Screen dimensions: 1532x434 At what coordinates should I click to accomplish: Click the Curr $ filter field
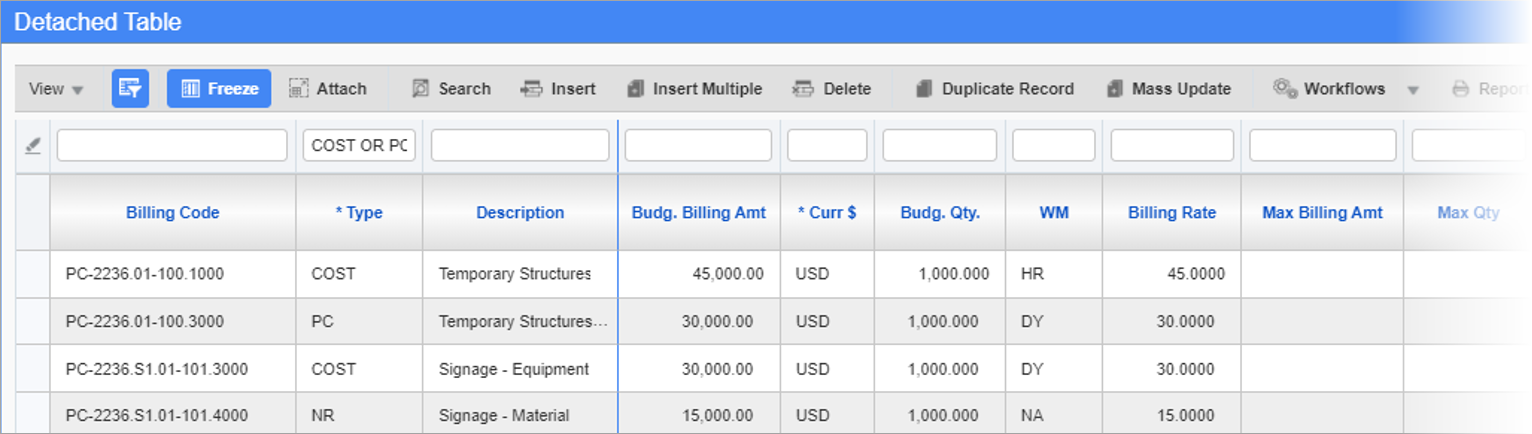[x=827, y=146]
